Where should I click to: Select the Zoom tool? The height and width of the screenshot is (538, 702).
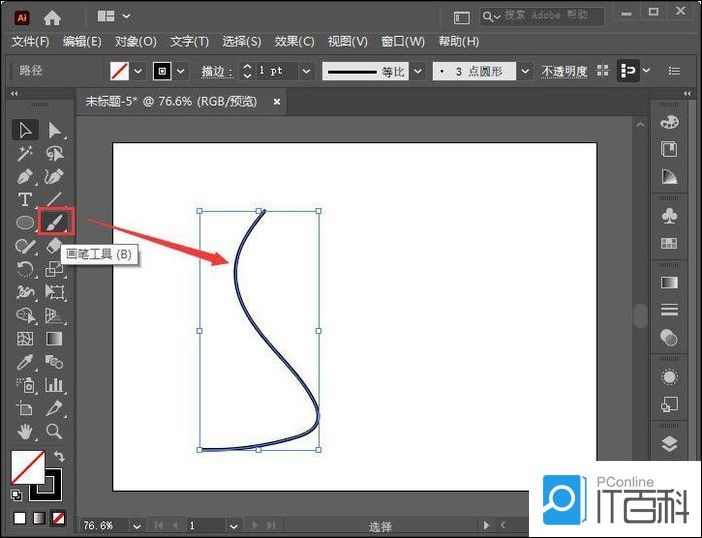(54, 431)
